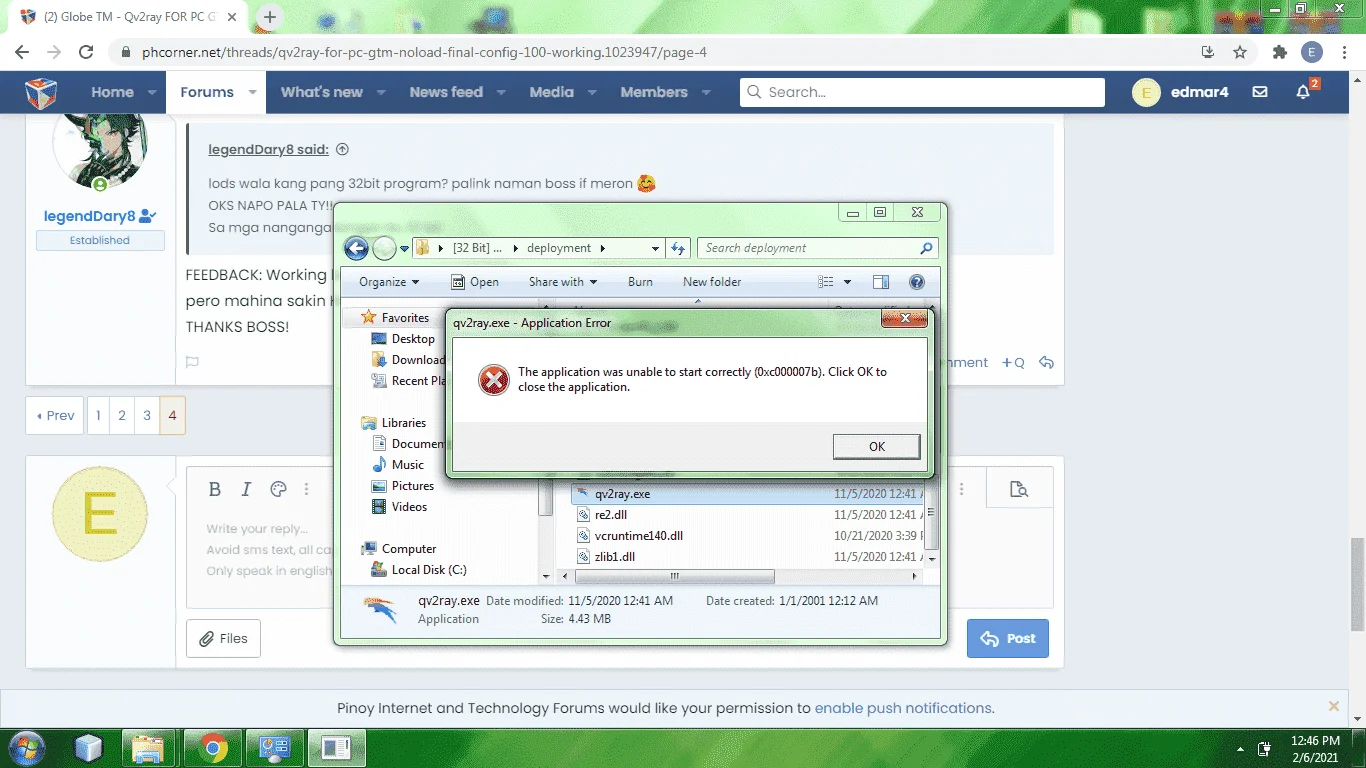1366x768 pixels.
Task: Select Local Disk (C:) in Explorer sidebar
Action: [428, 570]
